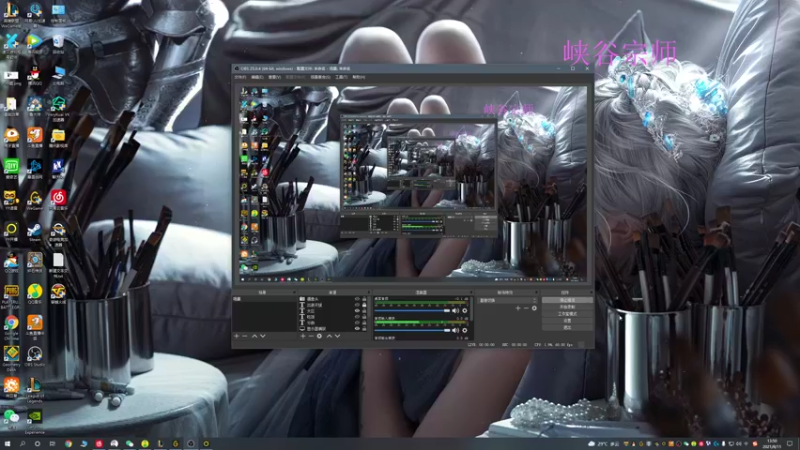Image resolution: width=800 pixels, height=450 pixels.
Task: Toggle visibility of the camera source row
Action: tap(357, 299)
